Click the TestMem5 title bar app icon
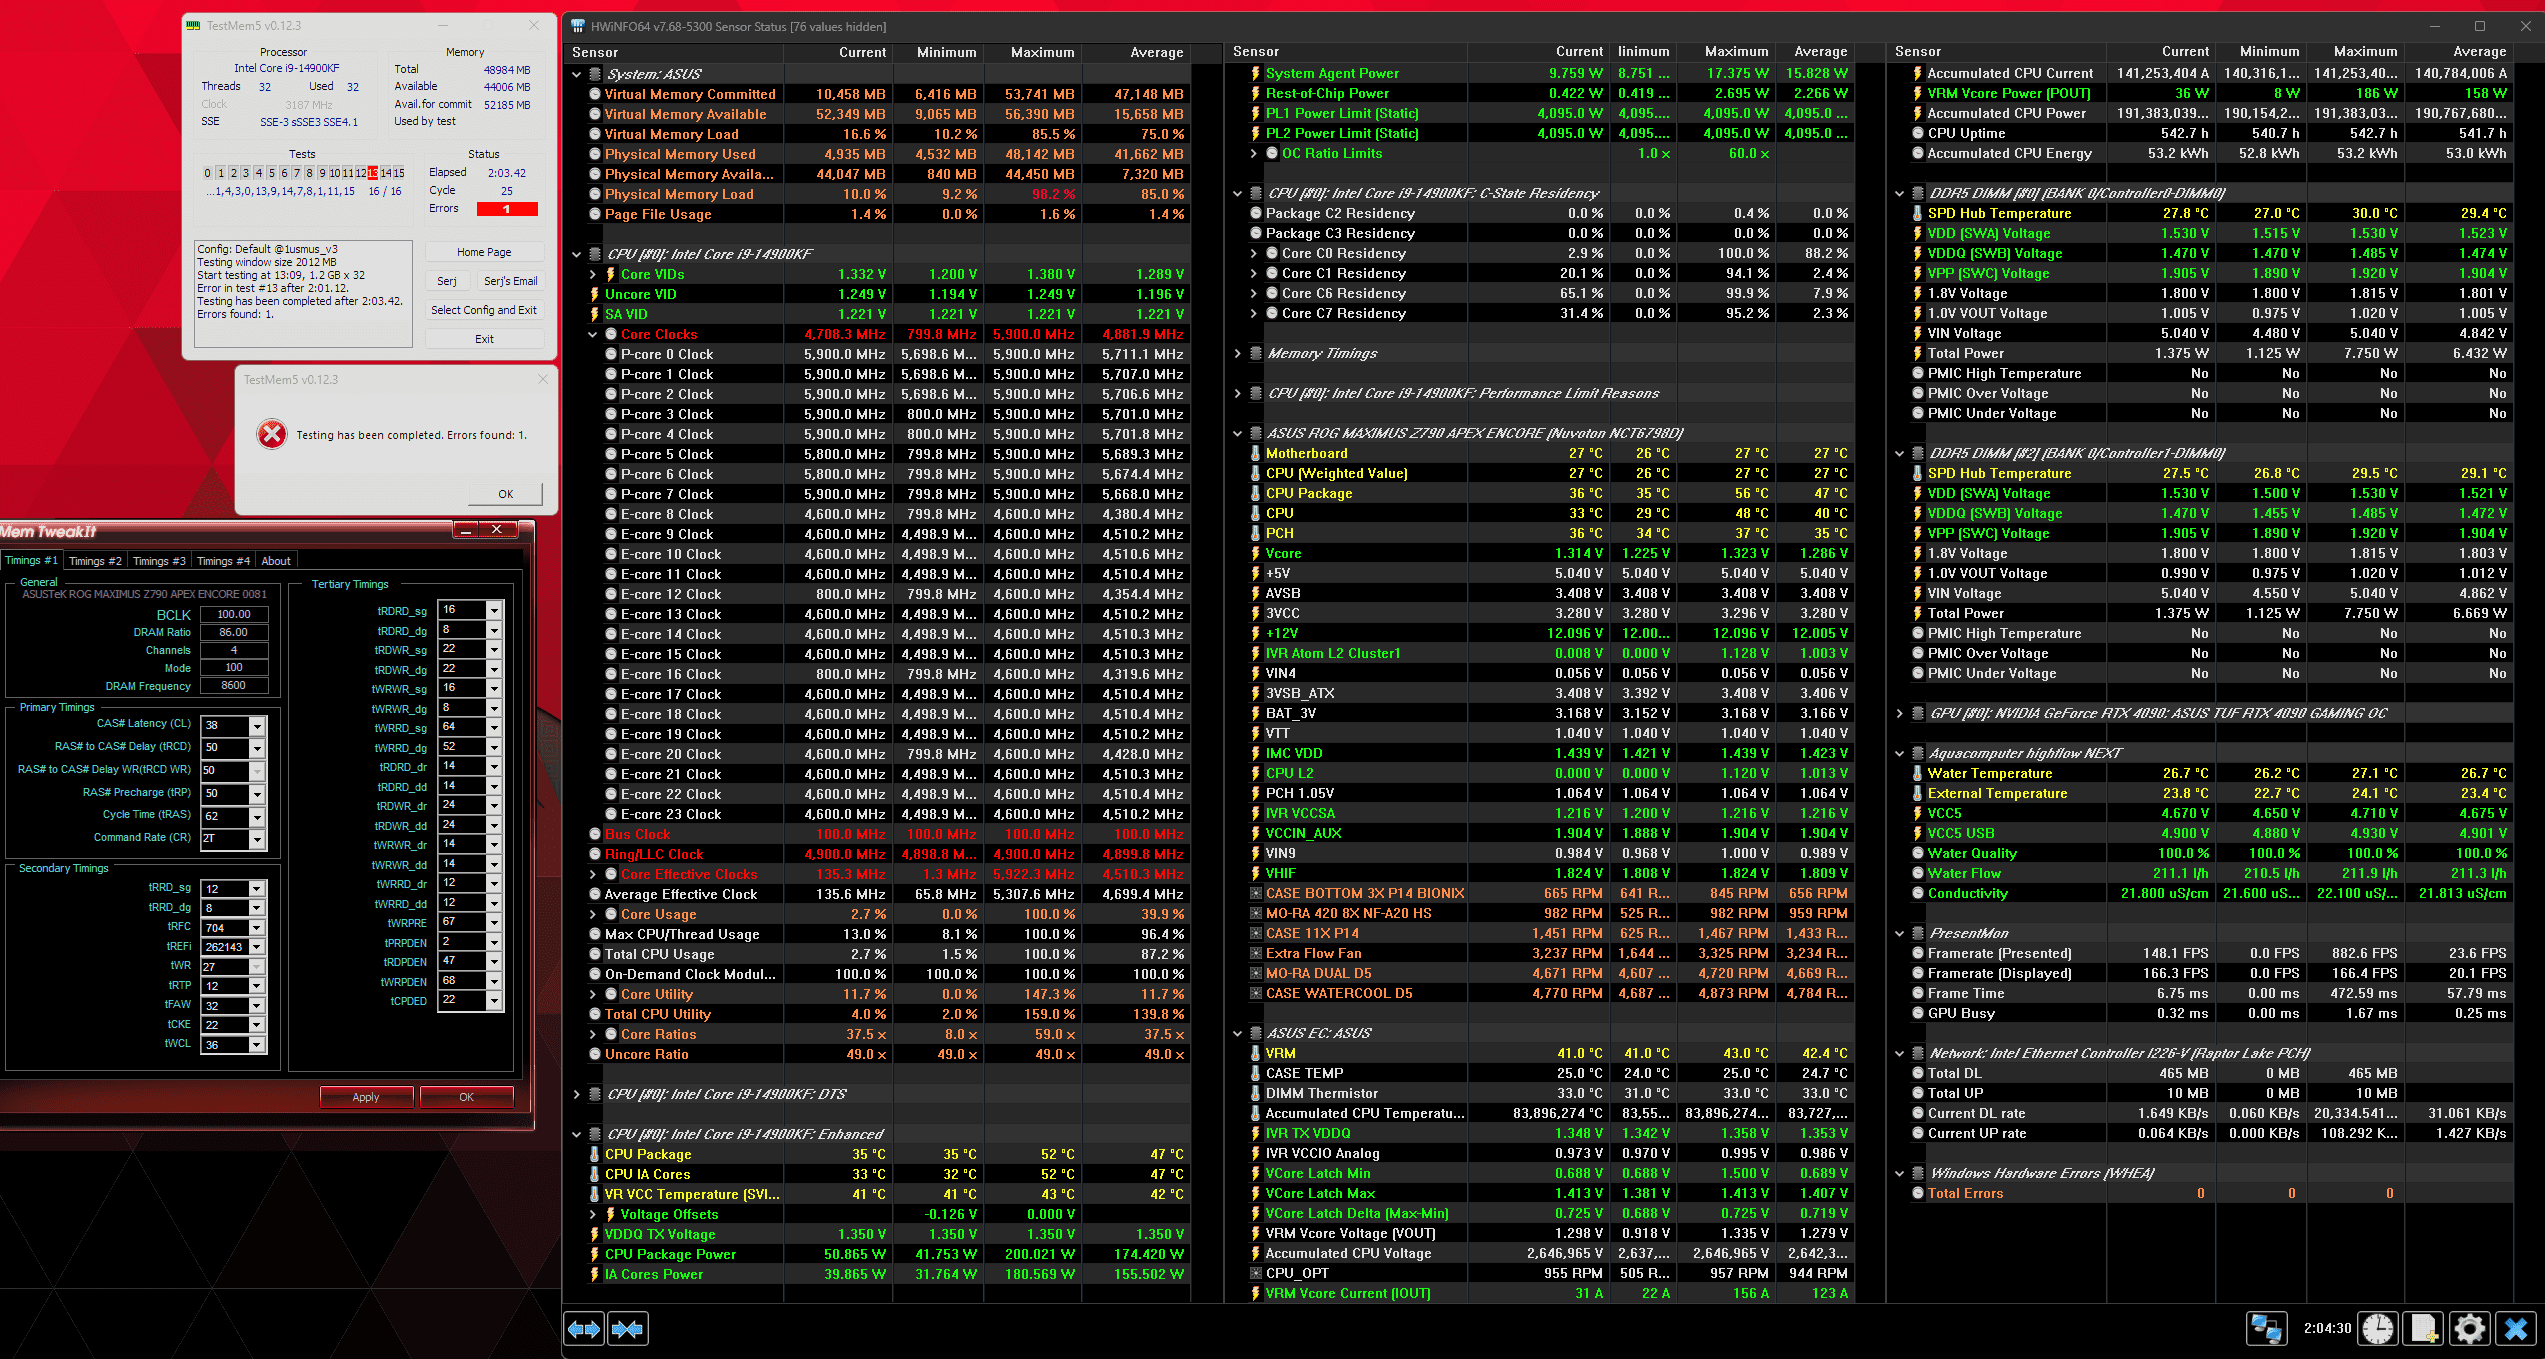Viewport: 2545px width, 1359px height. [193, 25]
